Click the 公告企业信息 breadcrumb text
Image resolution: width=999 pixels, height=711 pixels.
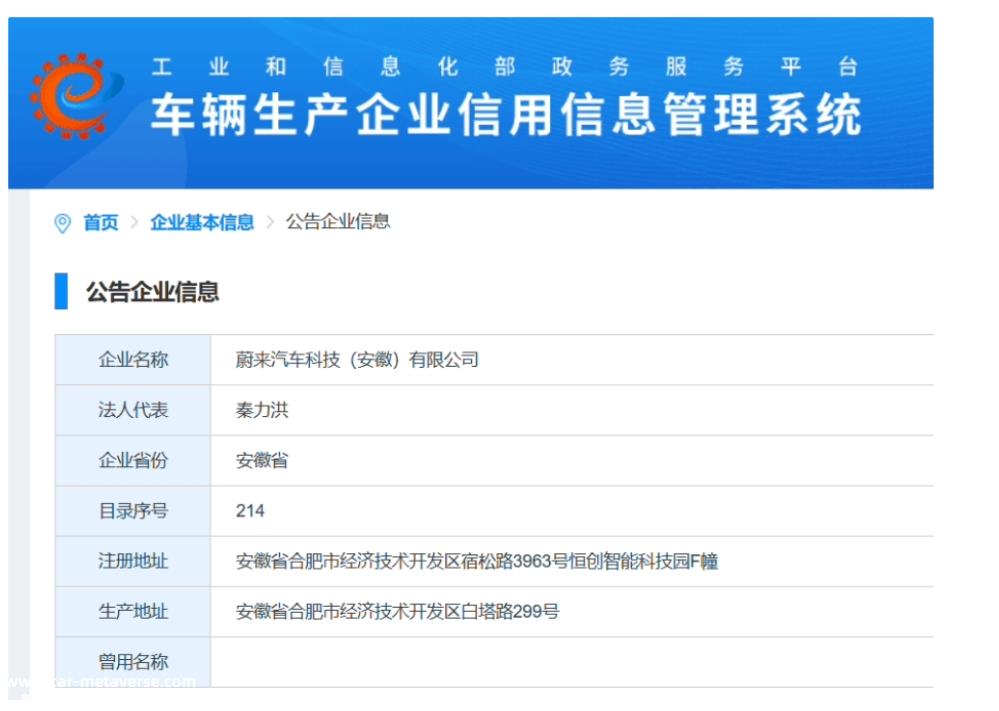[338, 222]
